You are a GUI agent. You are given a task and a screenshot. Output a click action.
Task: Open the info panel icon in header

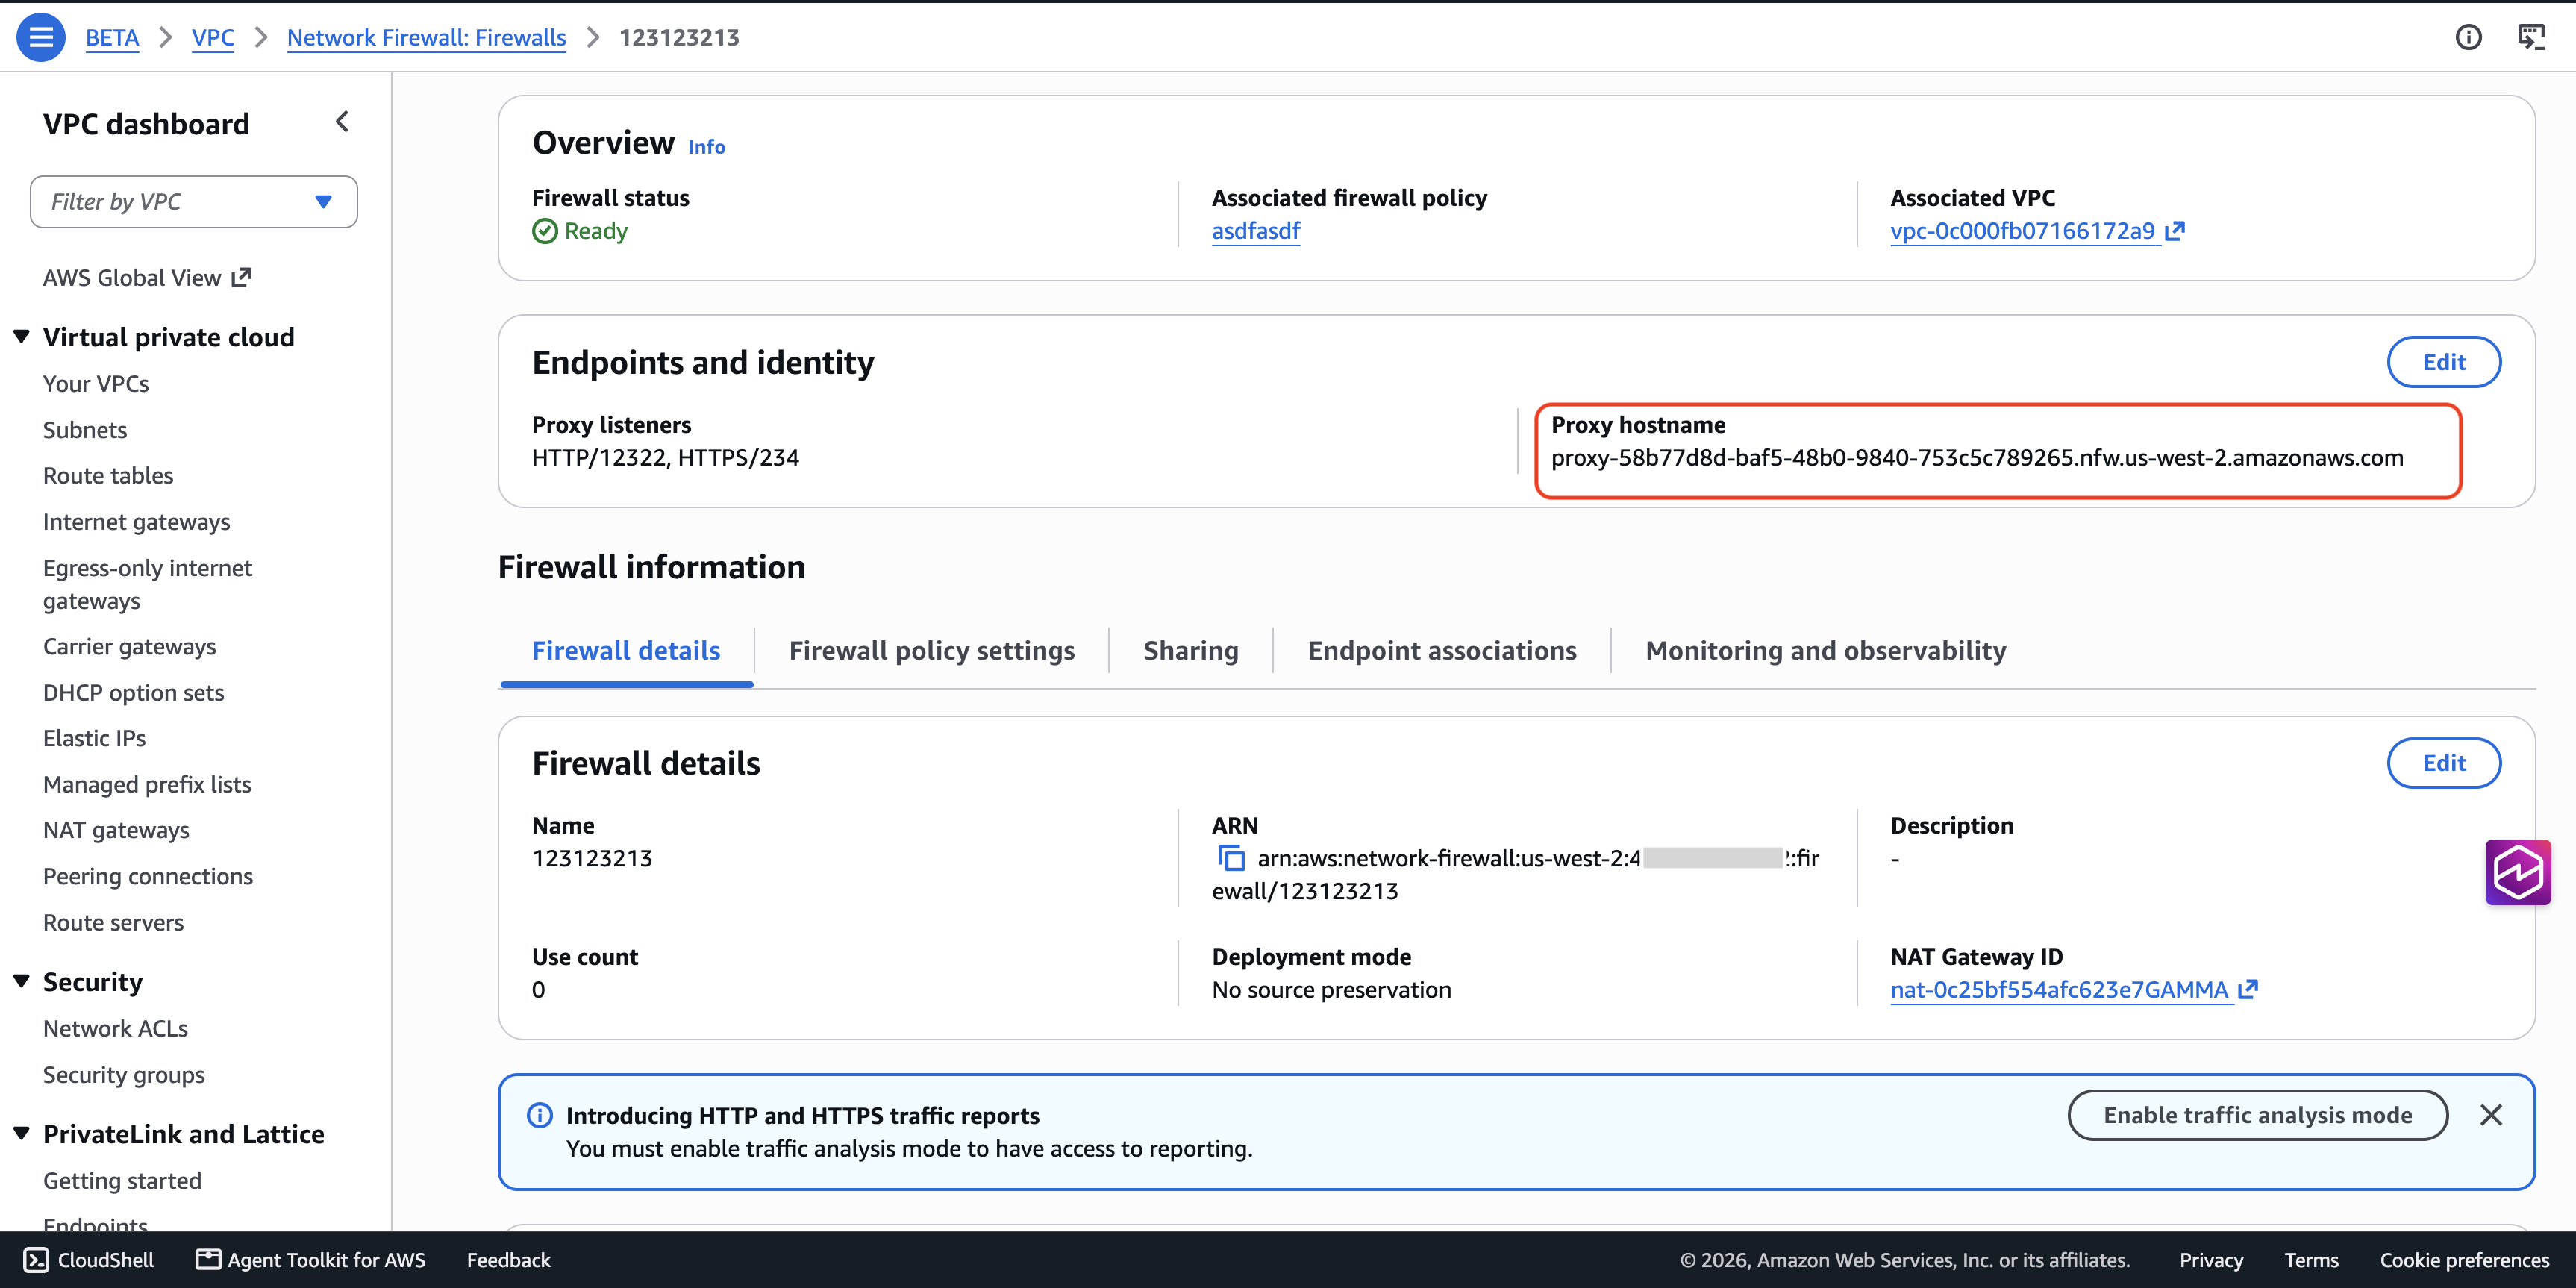pyautogui.click(x=2468, y=37)
